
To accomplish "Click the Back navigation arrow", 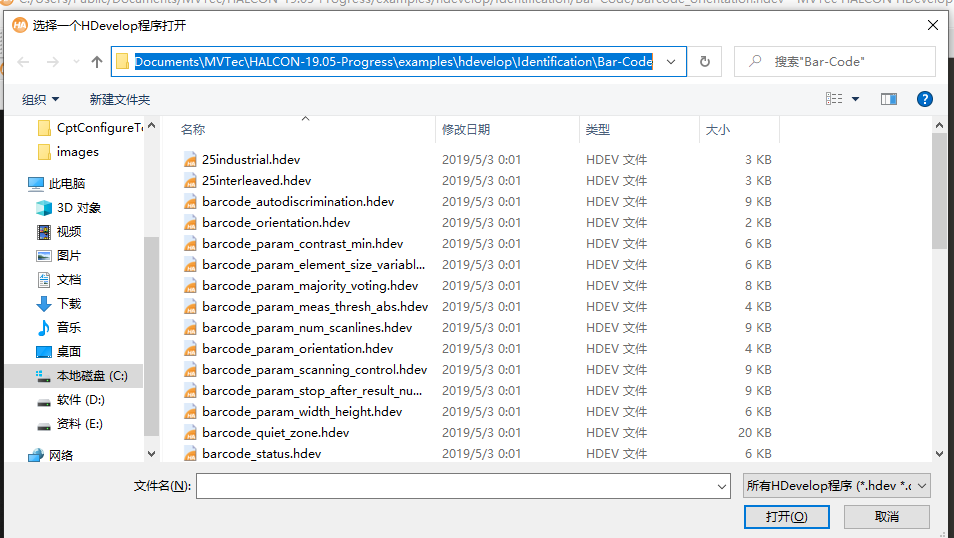I will (x=23, y=62).
